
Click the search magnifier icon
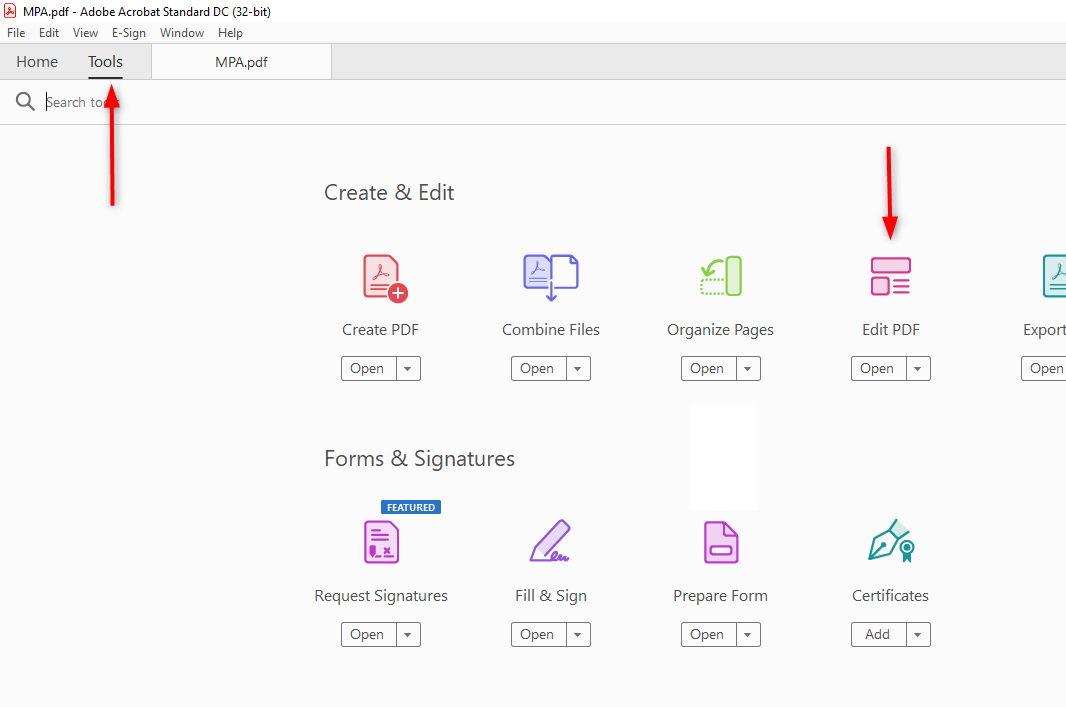click(25, 101)
